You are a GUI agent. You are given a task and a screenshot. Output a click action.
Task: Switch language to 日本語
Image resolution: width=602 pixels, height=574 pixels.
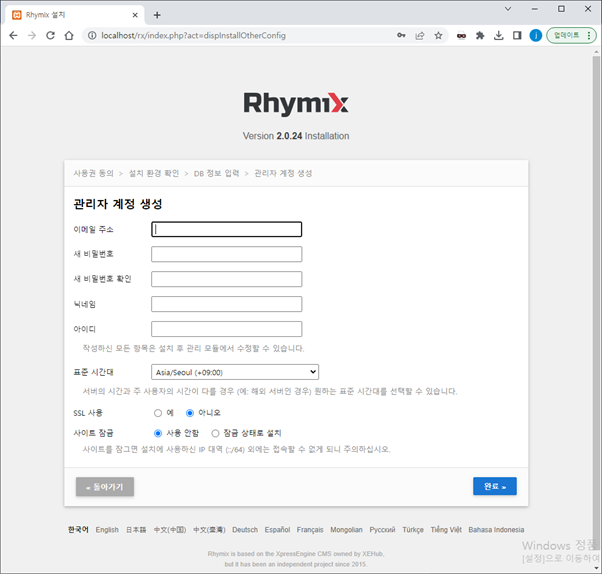[x=136, y=529]
